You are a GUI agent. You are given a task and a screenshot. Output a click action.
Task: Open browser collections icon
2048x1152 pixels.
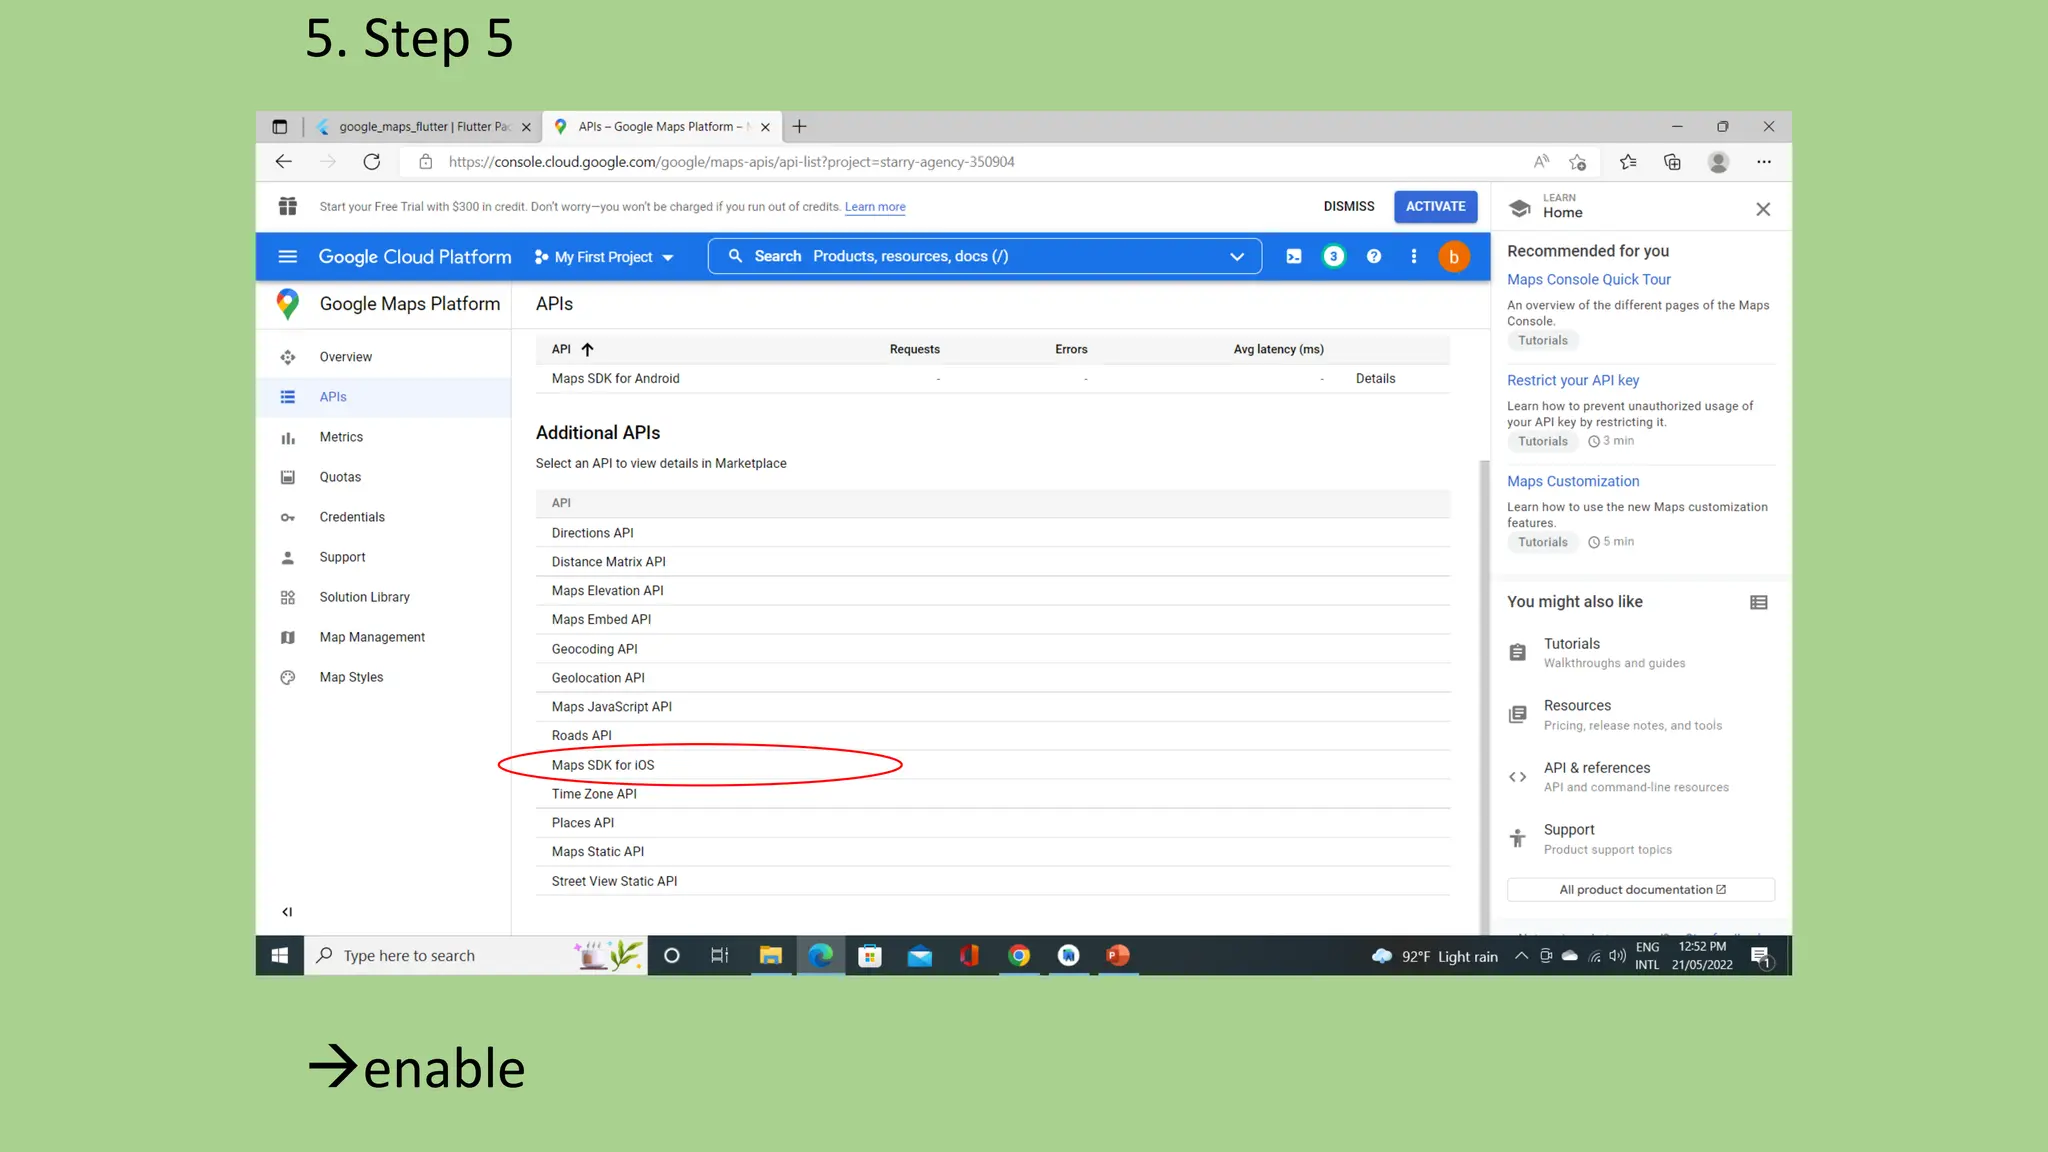point(1672,162)
